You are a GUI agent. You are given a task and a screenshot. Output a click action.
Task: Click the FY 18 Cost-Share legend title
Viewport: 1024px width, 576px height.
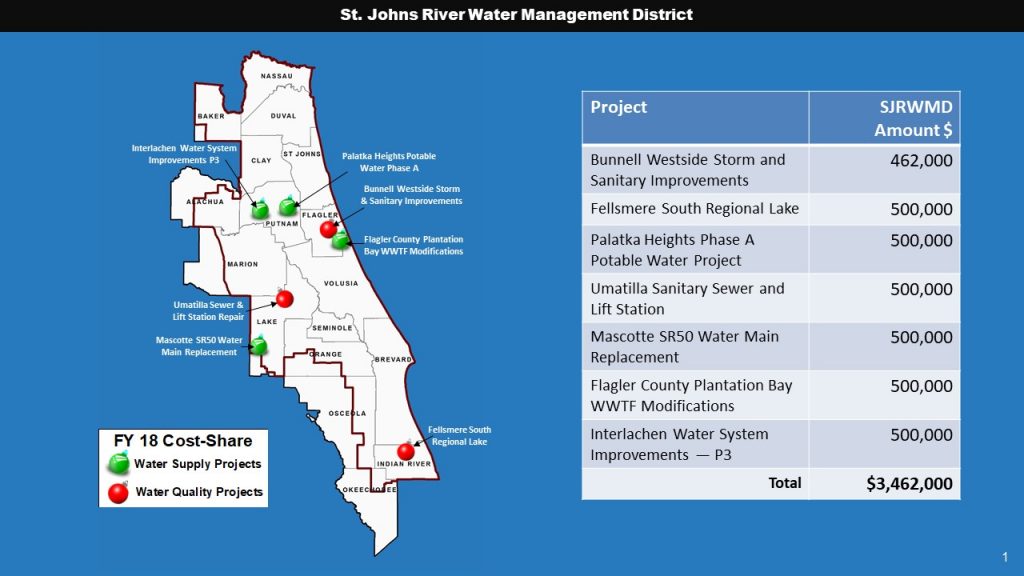(x=183, y=441)
